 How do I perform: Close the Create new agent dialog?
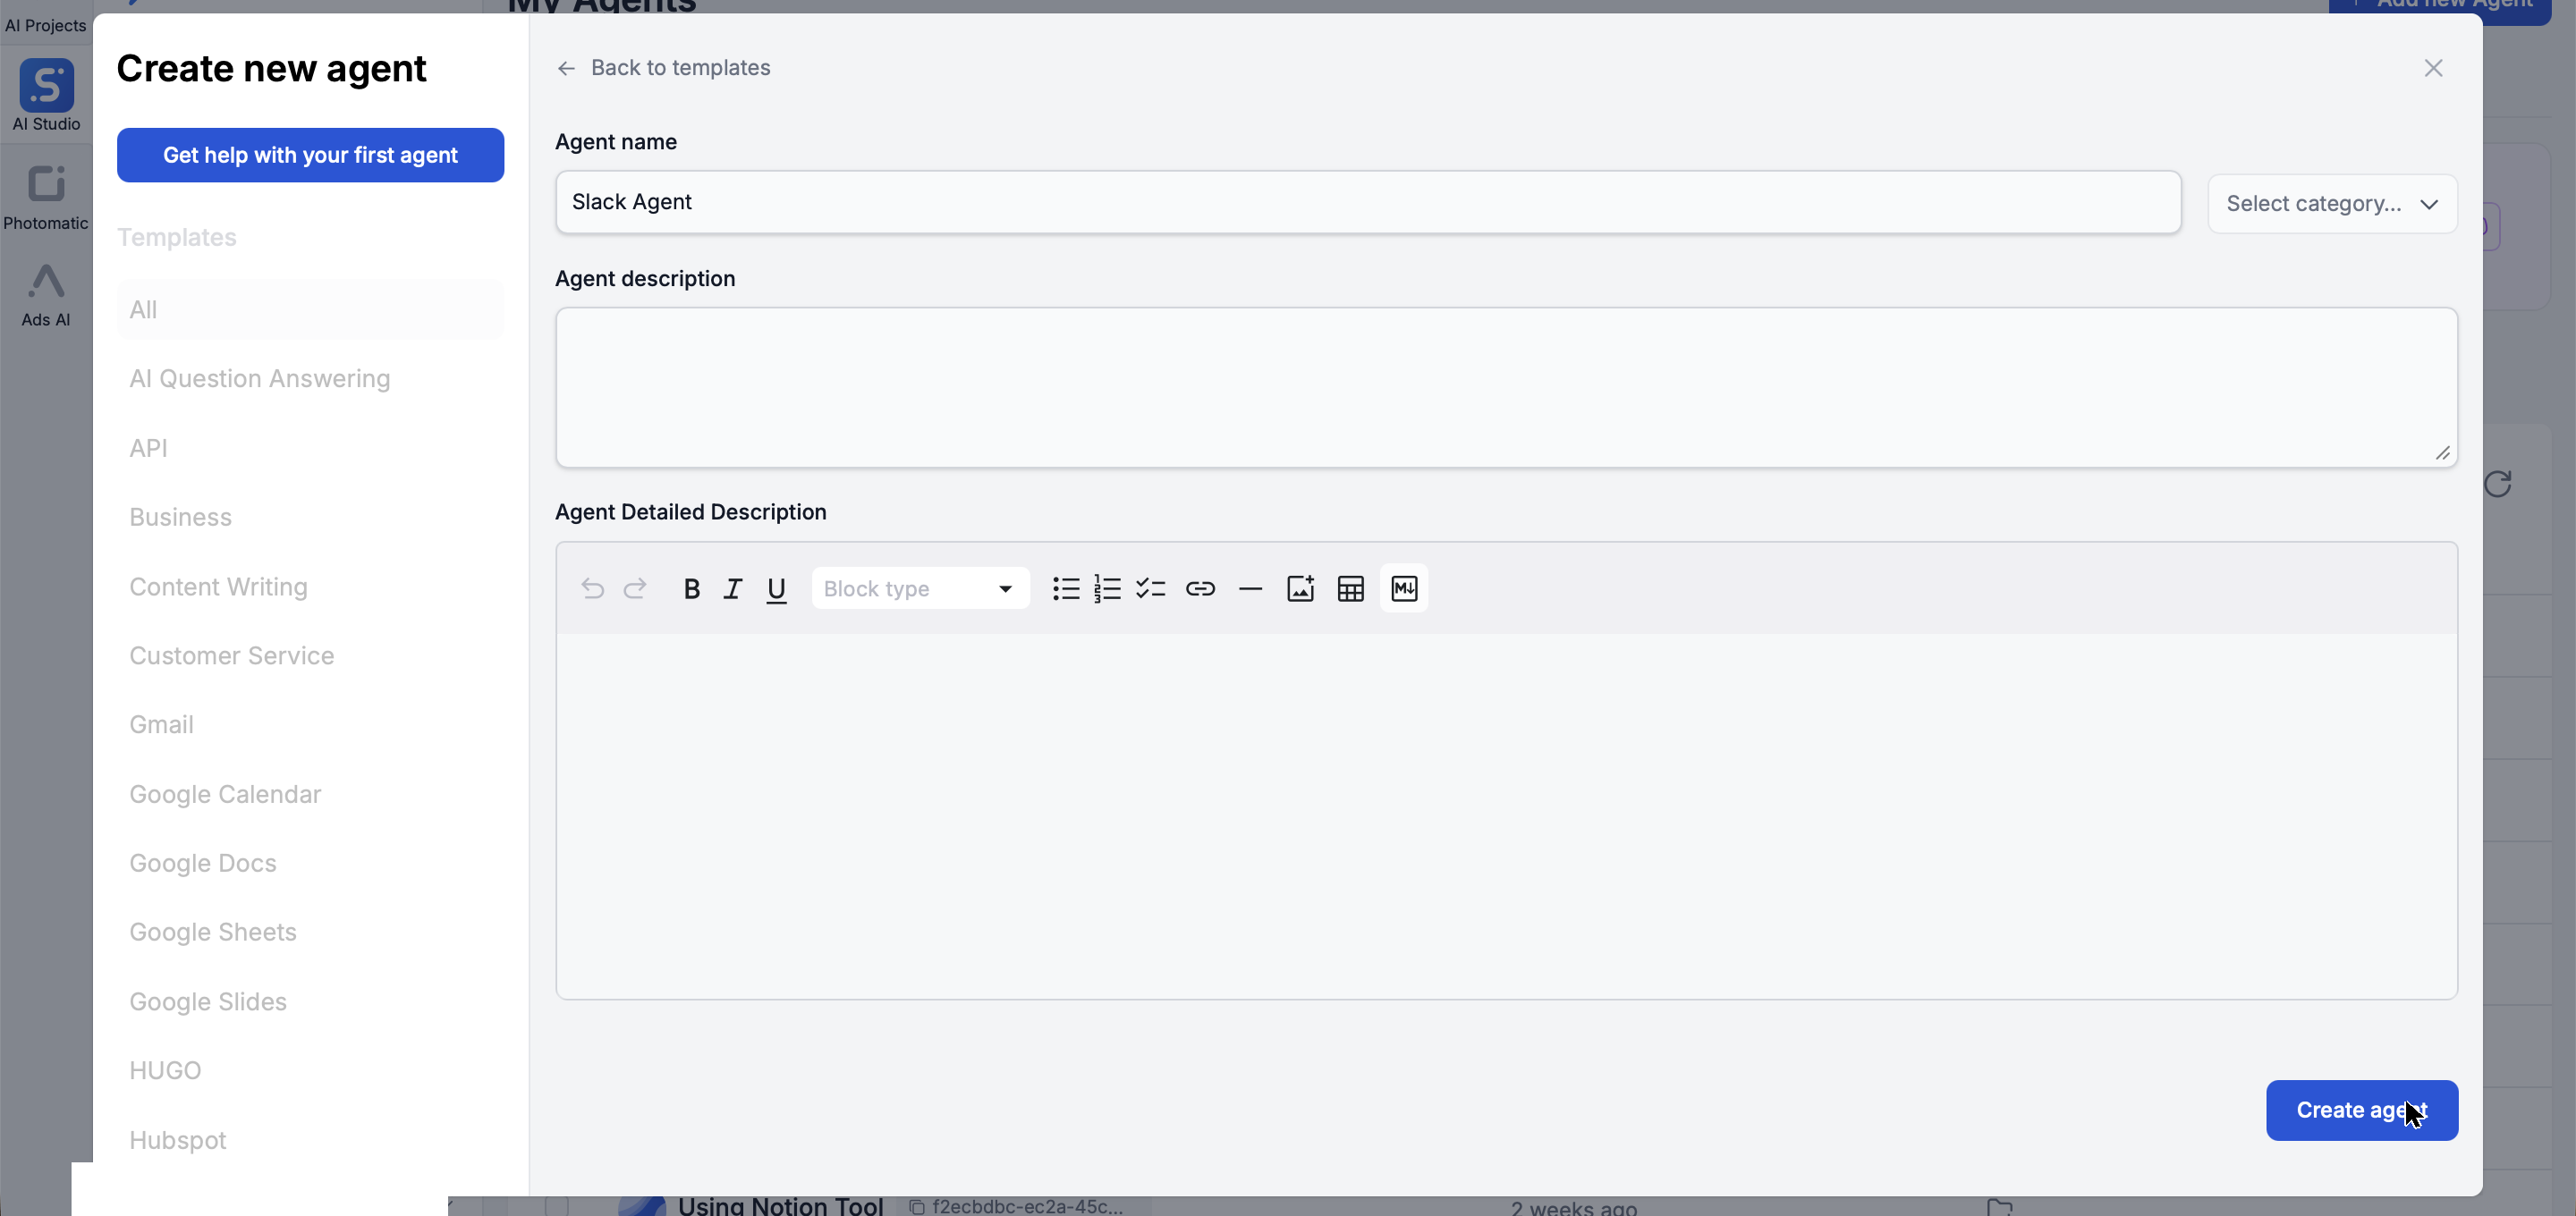point(2434,68)
